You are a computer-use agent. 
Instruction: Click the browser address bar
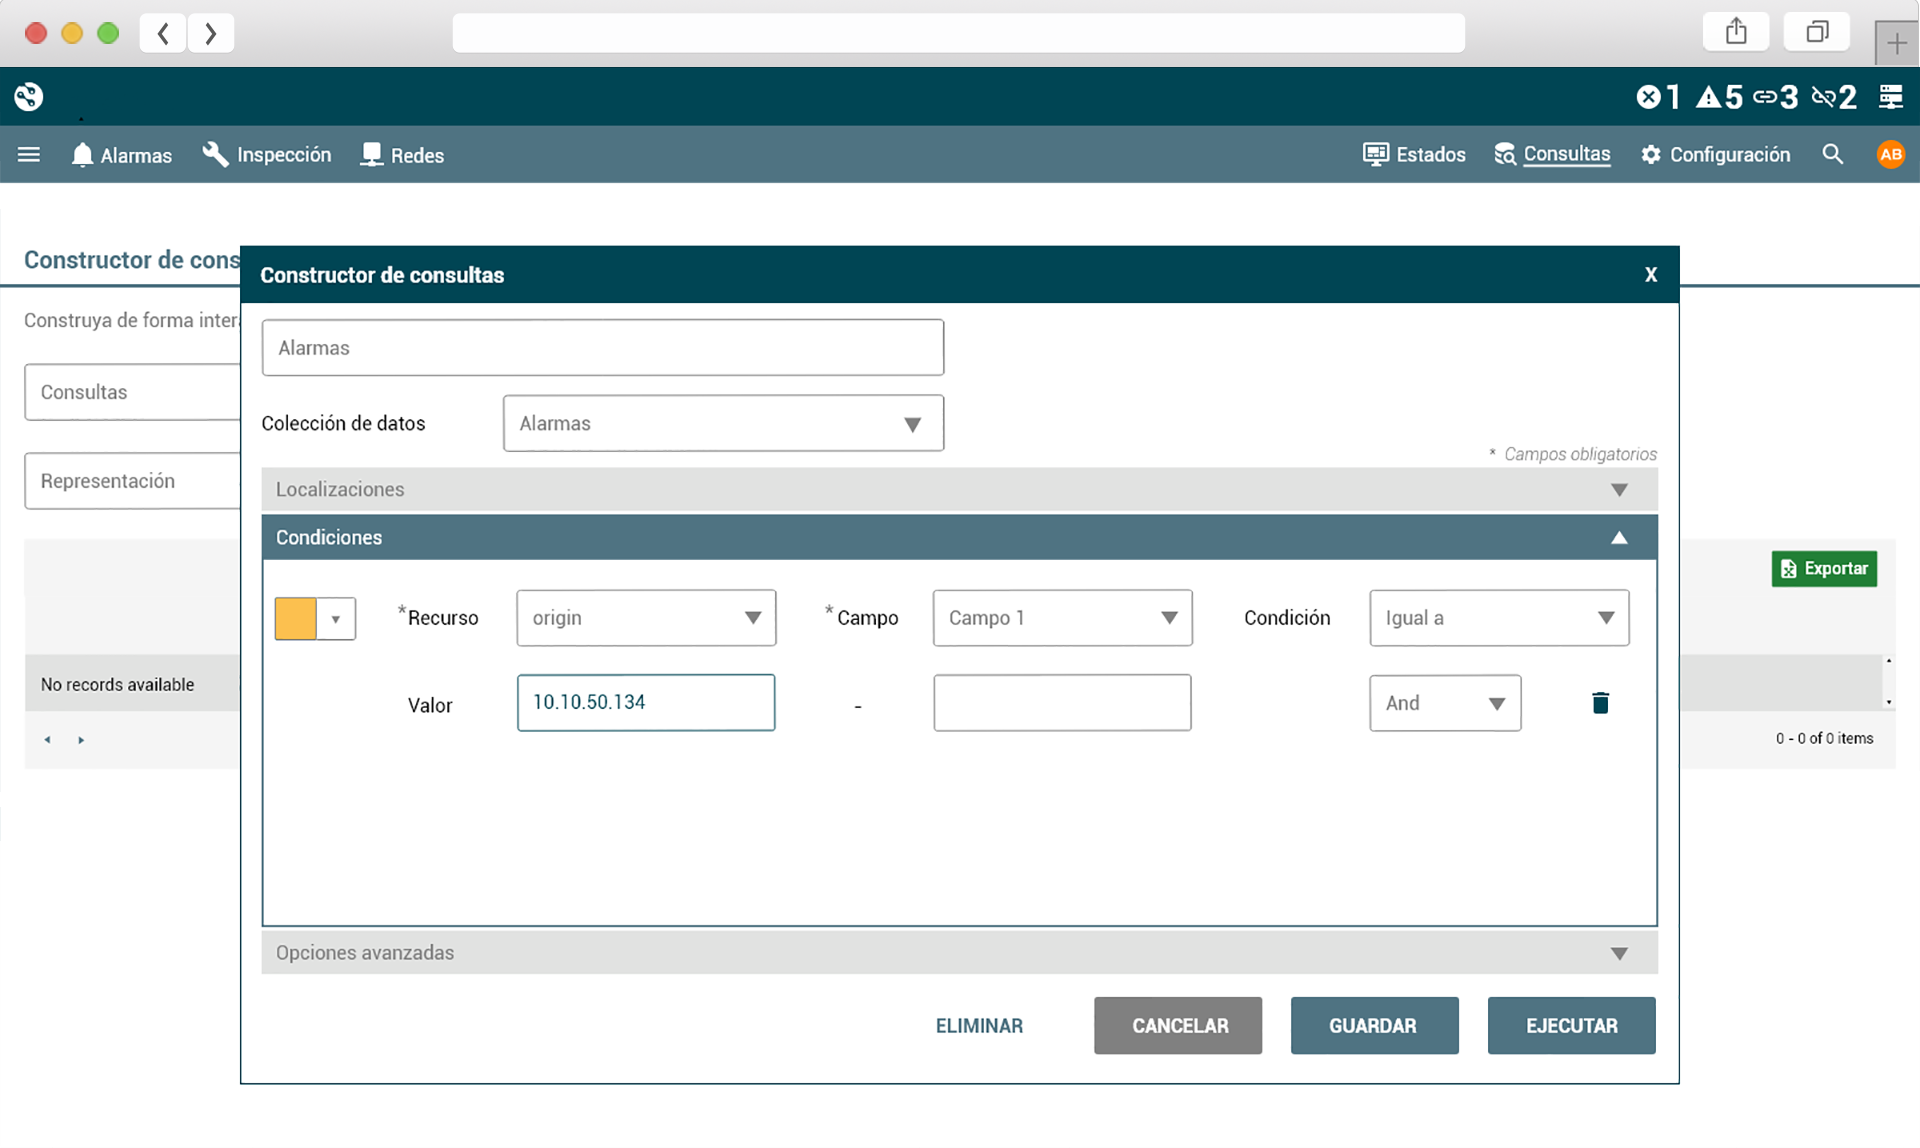958,33
